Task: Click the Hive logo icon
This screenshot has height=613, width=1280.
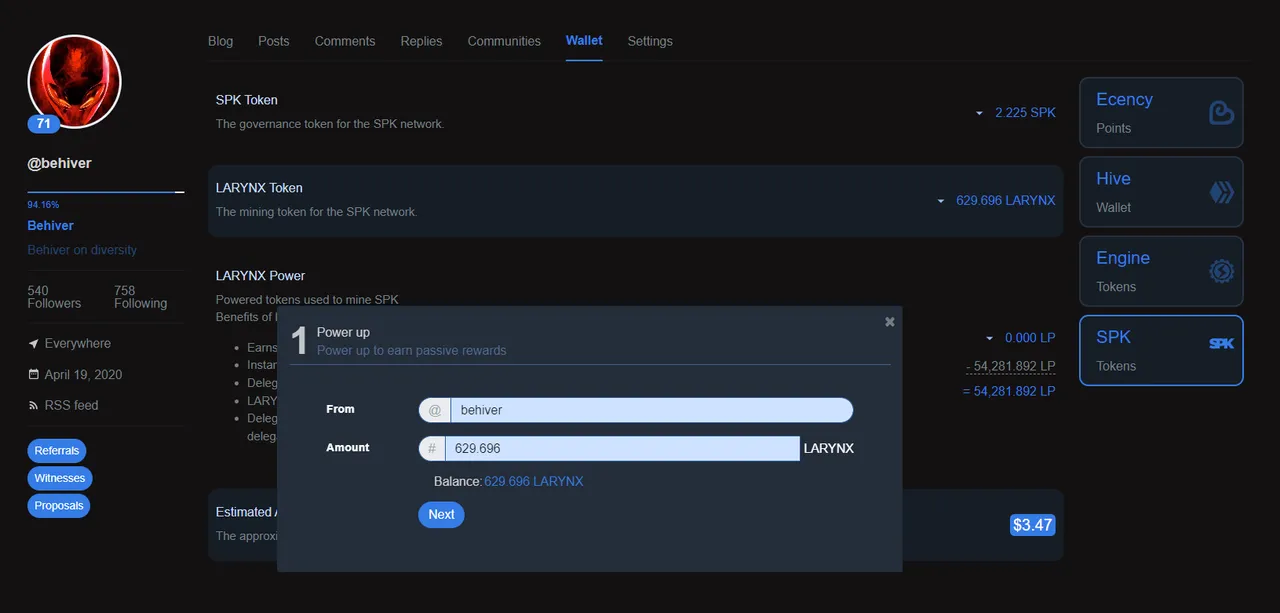Action: click(x=1221, y=192)
